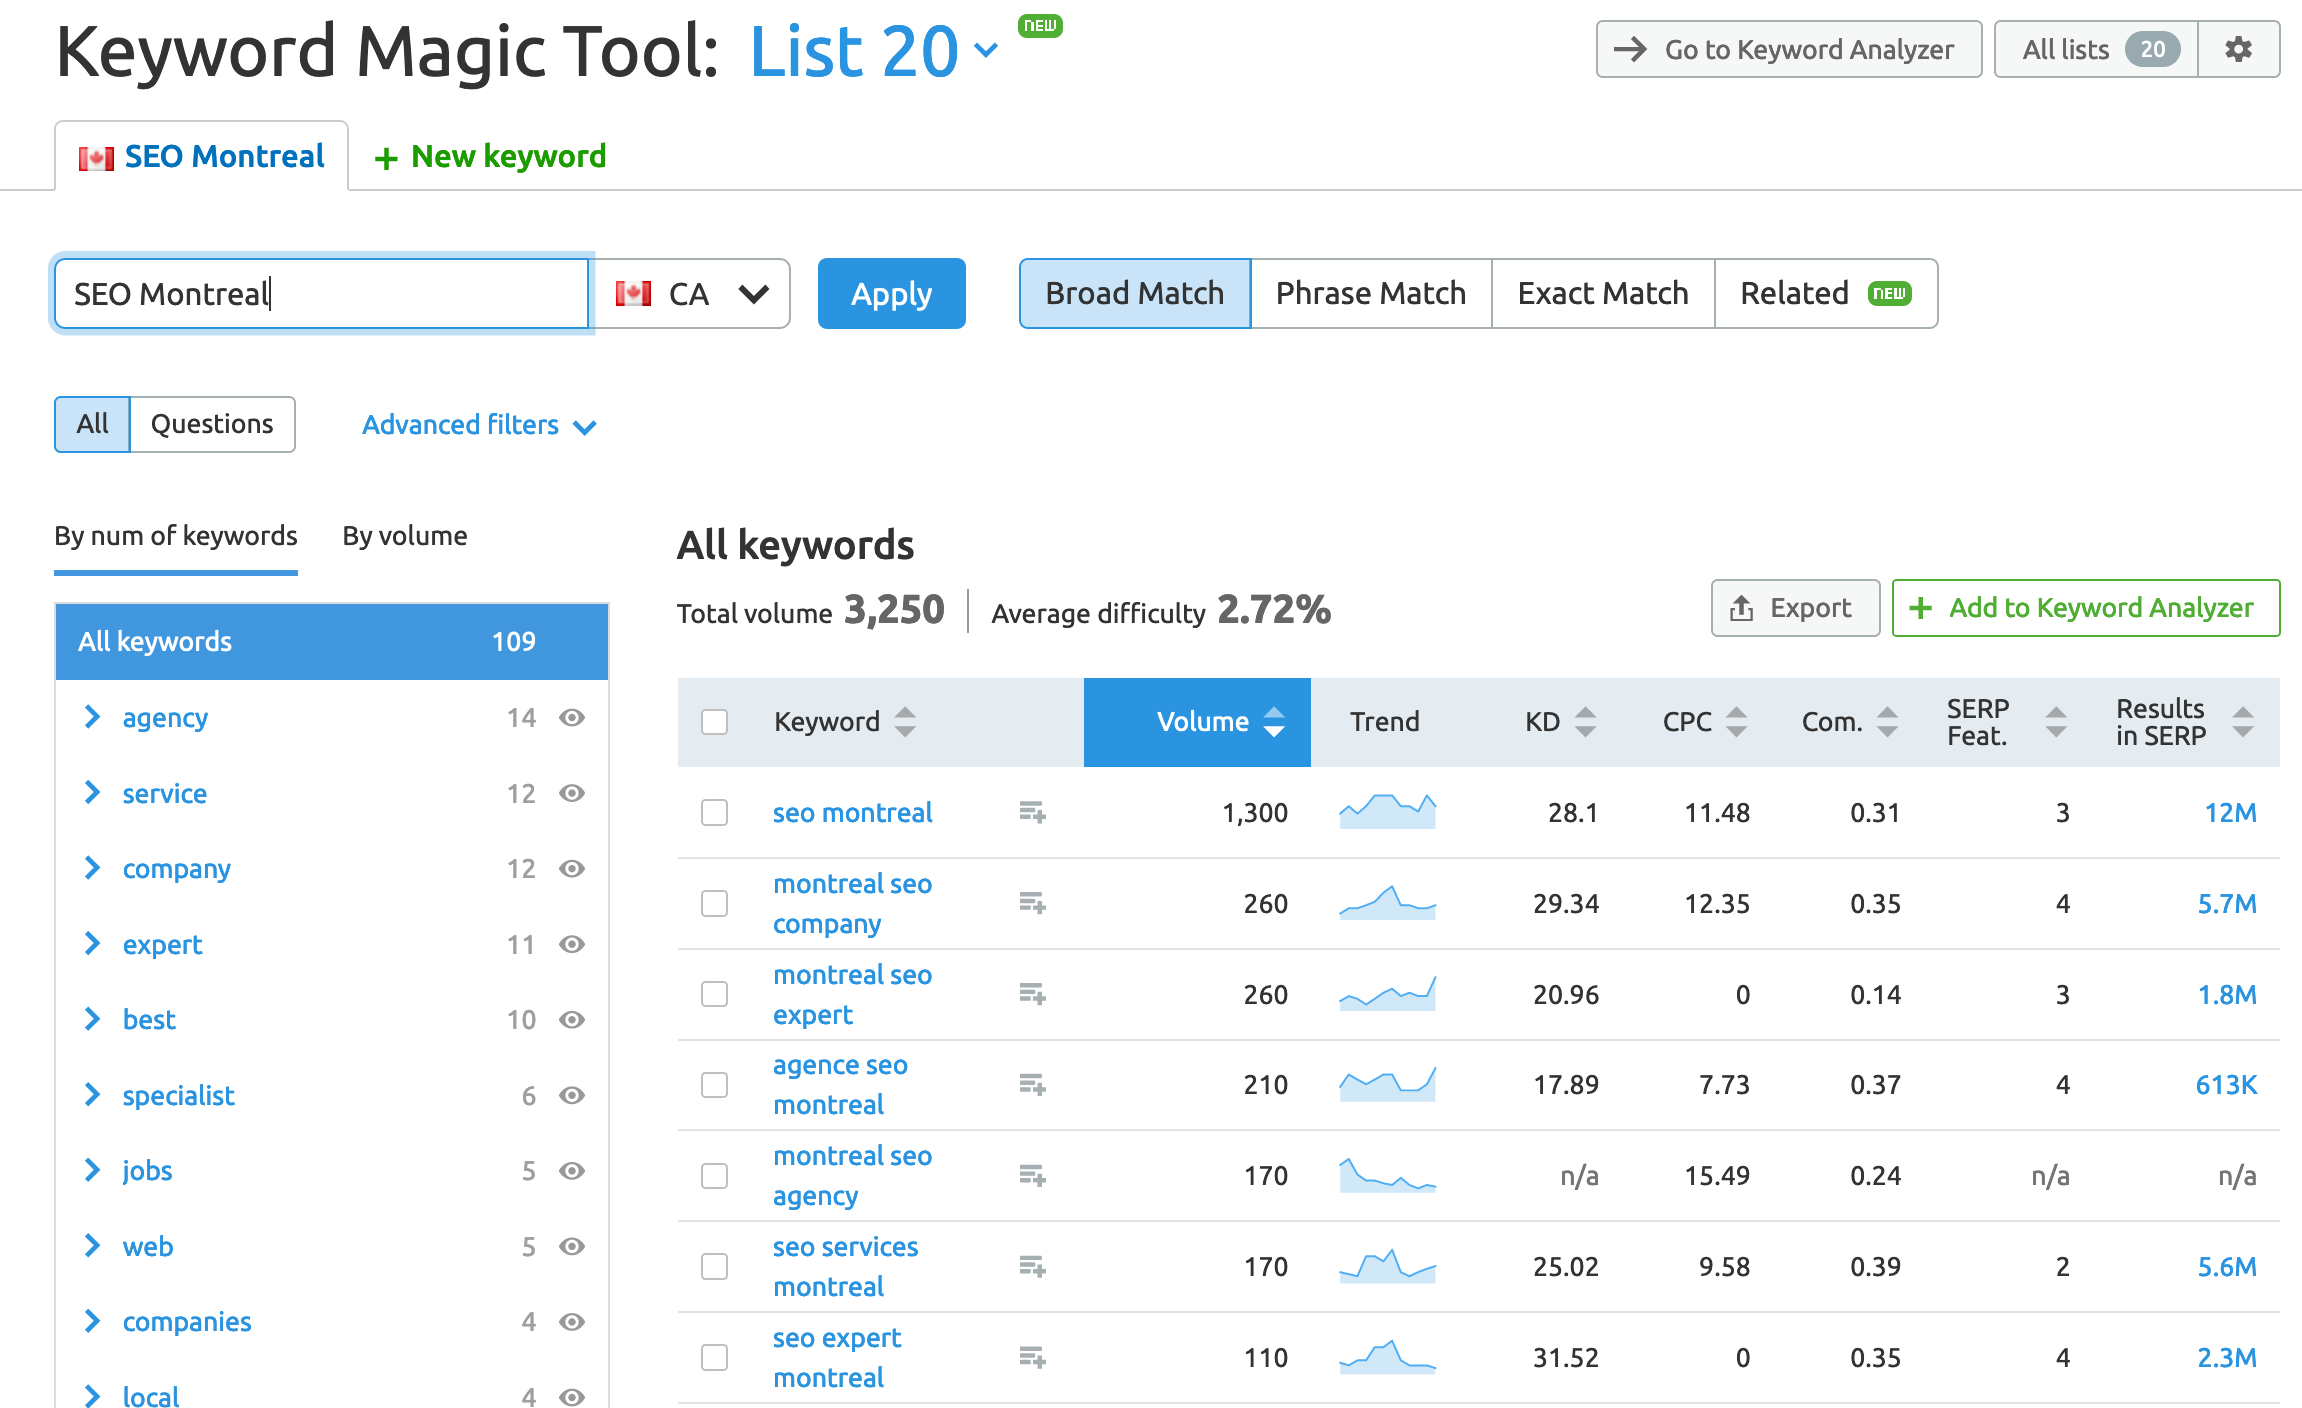The width and height of the screenshot is (2302, 1408).
Task: Switch to Broad Match tab
Action: [1135, 293]
